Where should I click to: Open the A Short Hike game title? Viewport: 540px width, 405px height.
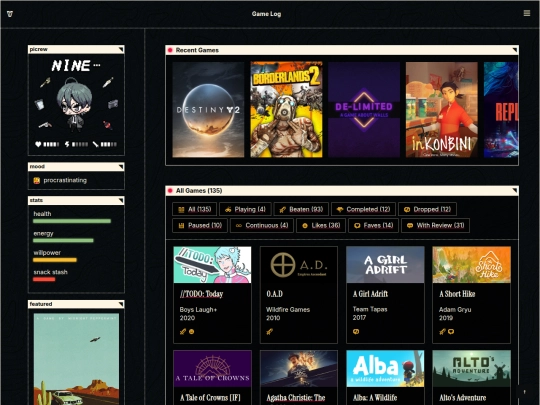pyautogui.click(x=457, y=294)
